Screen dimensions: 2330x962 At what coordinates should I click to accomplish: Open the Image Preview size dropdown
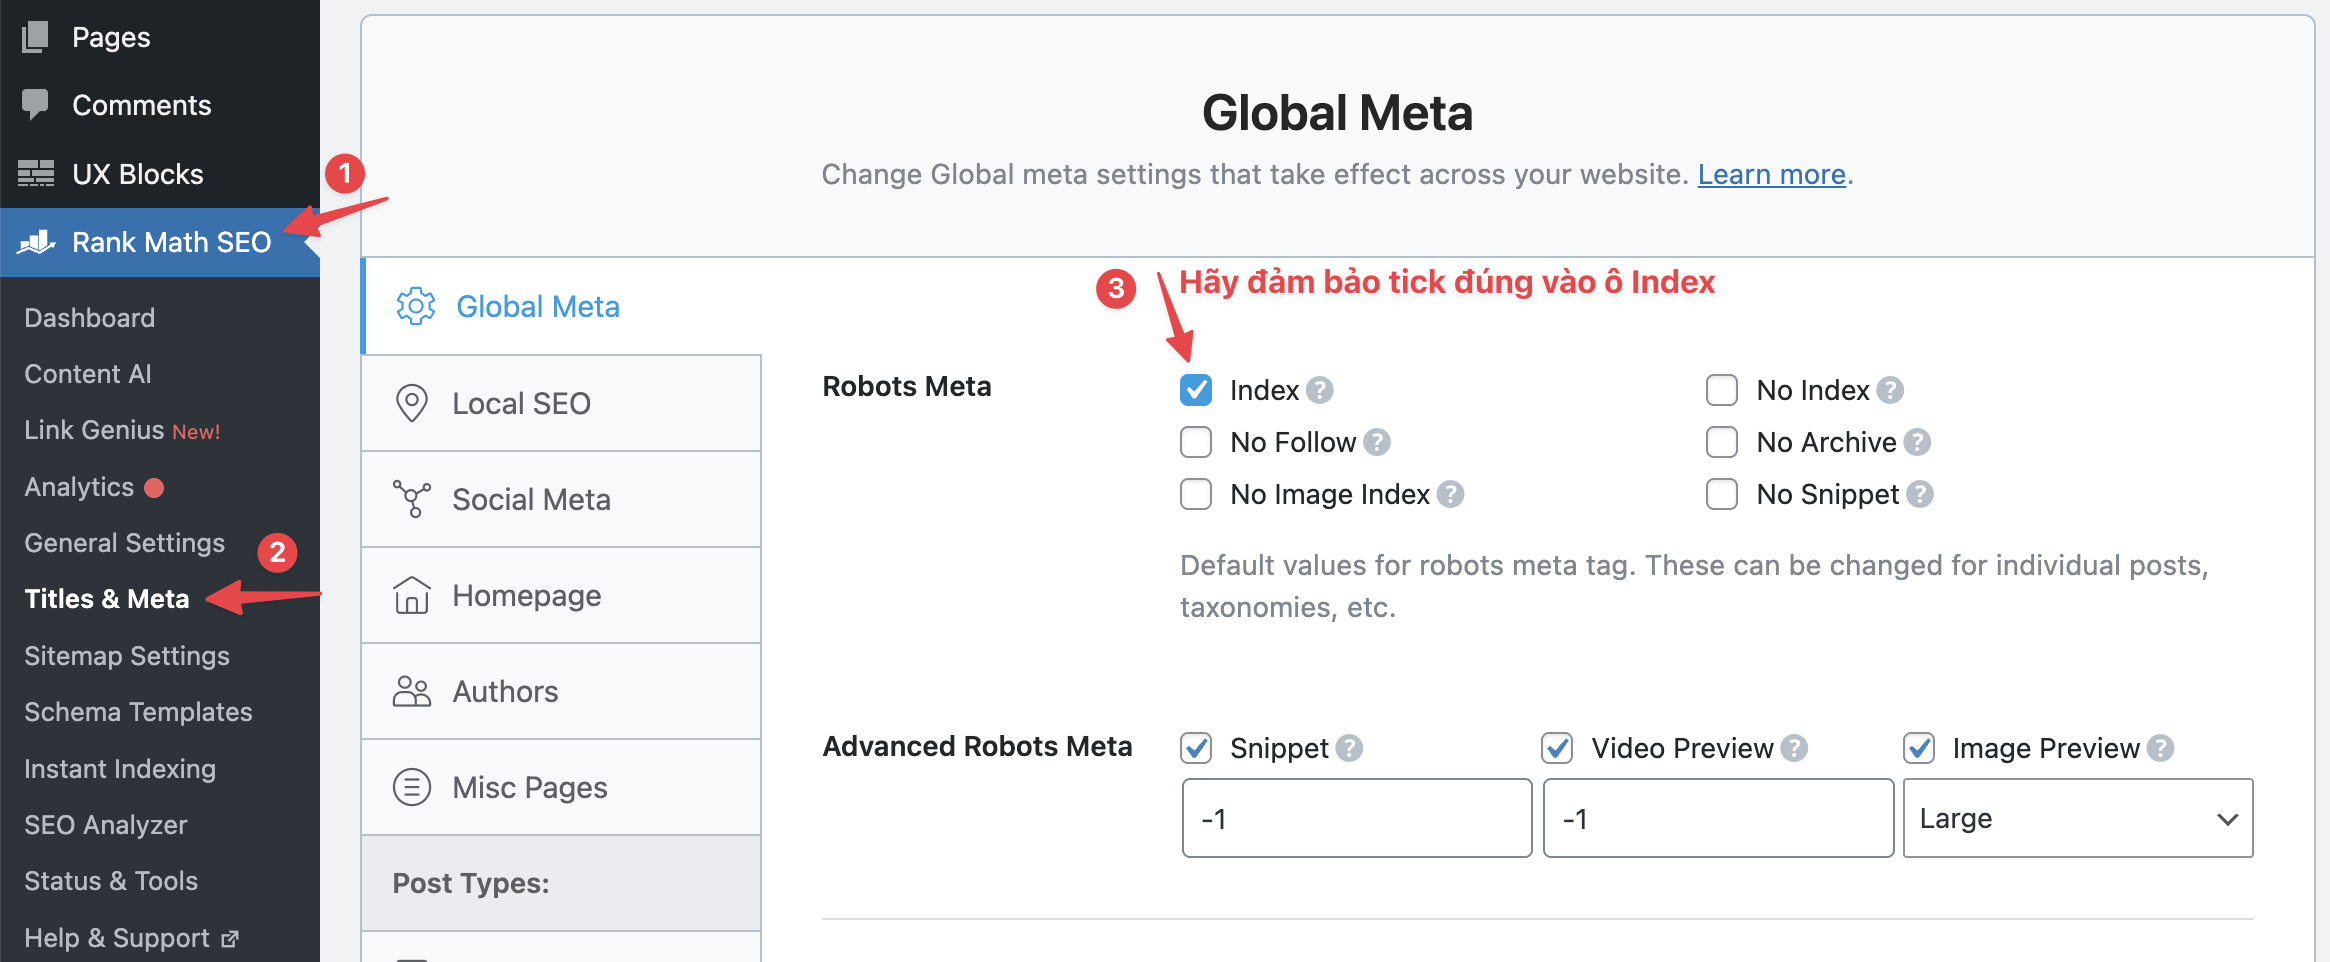click(2077, 818)
